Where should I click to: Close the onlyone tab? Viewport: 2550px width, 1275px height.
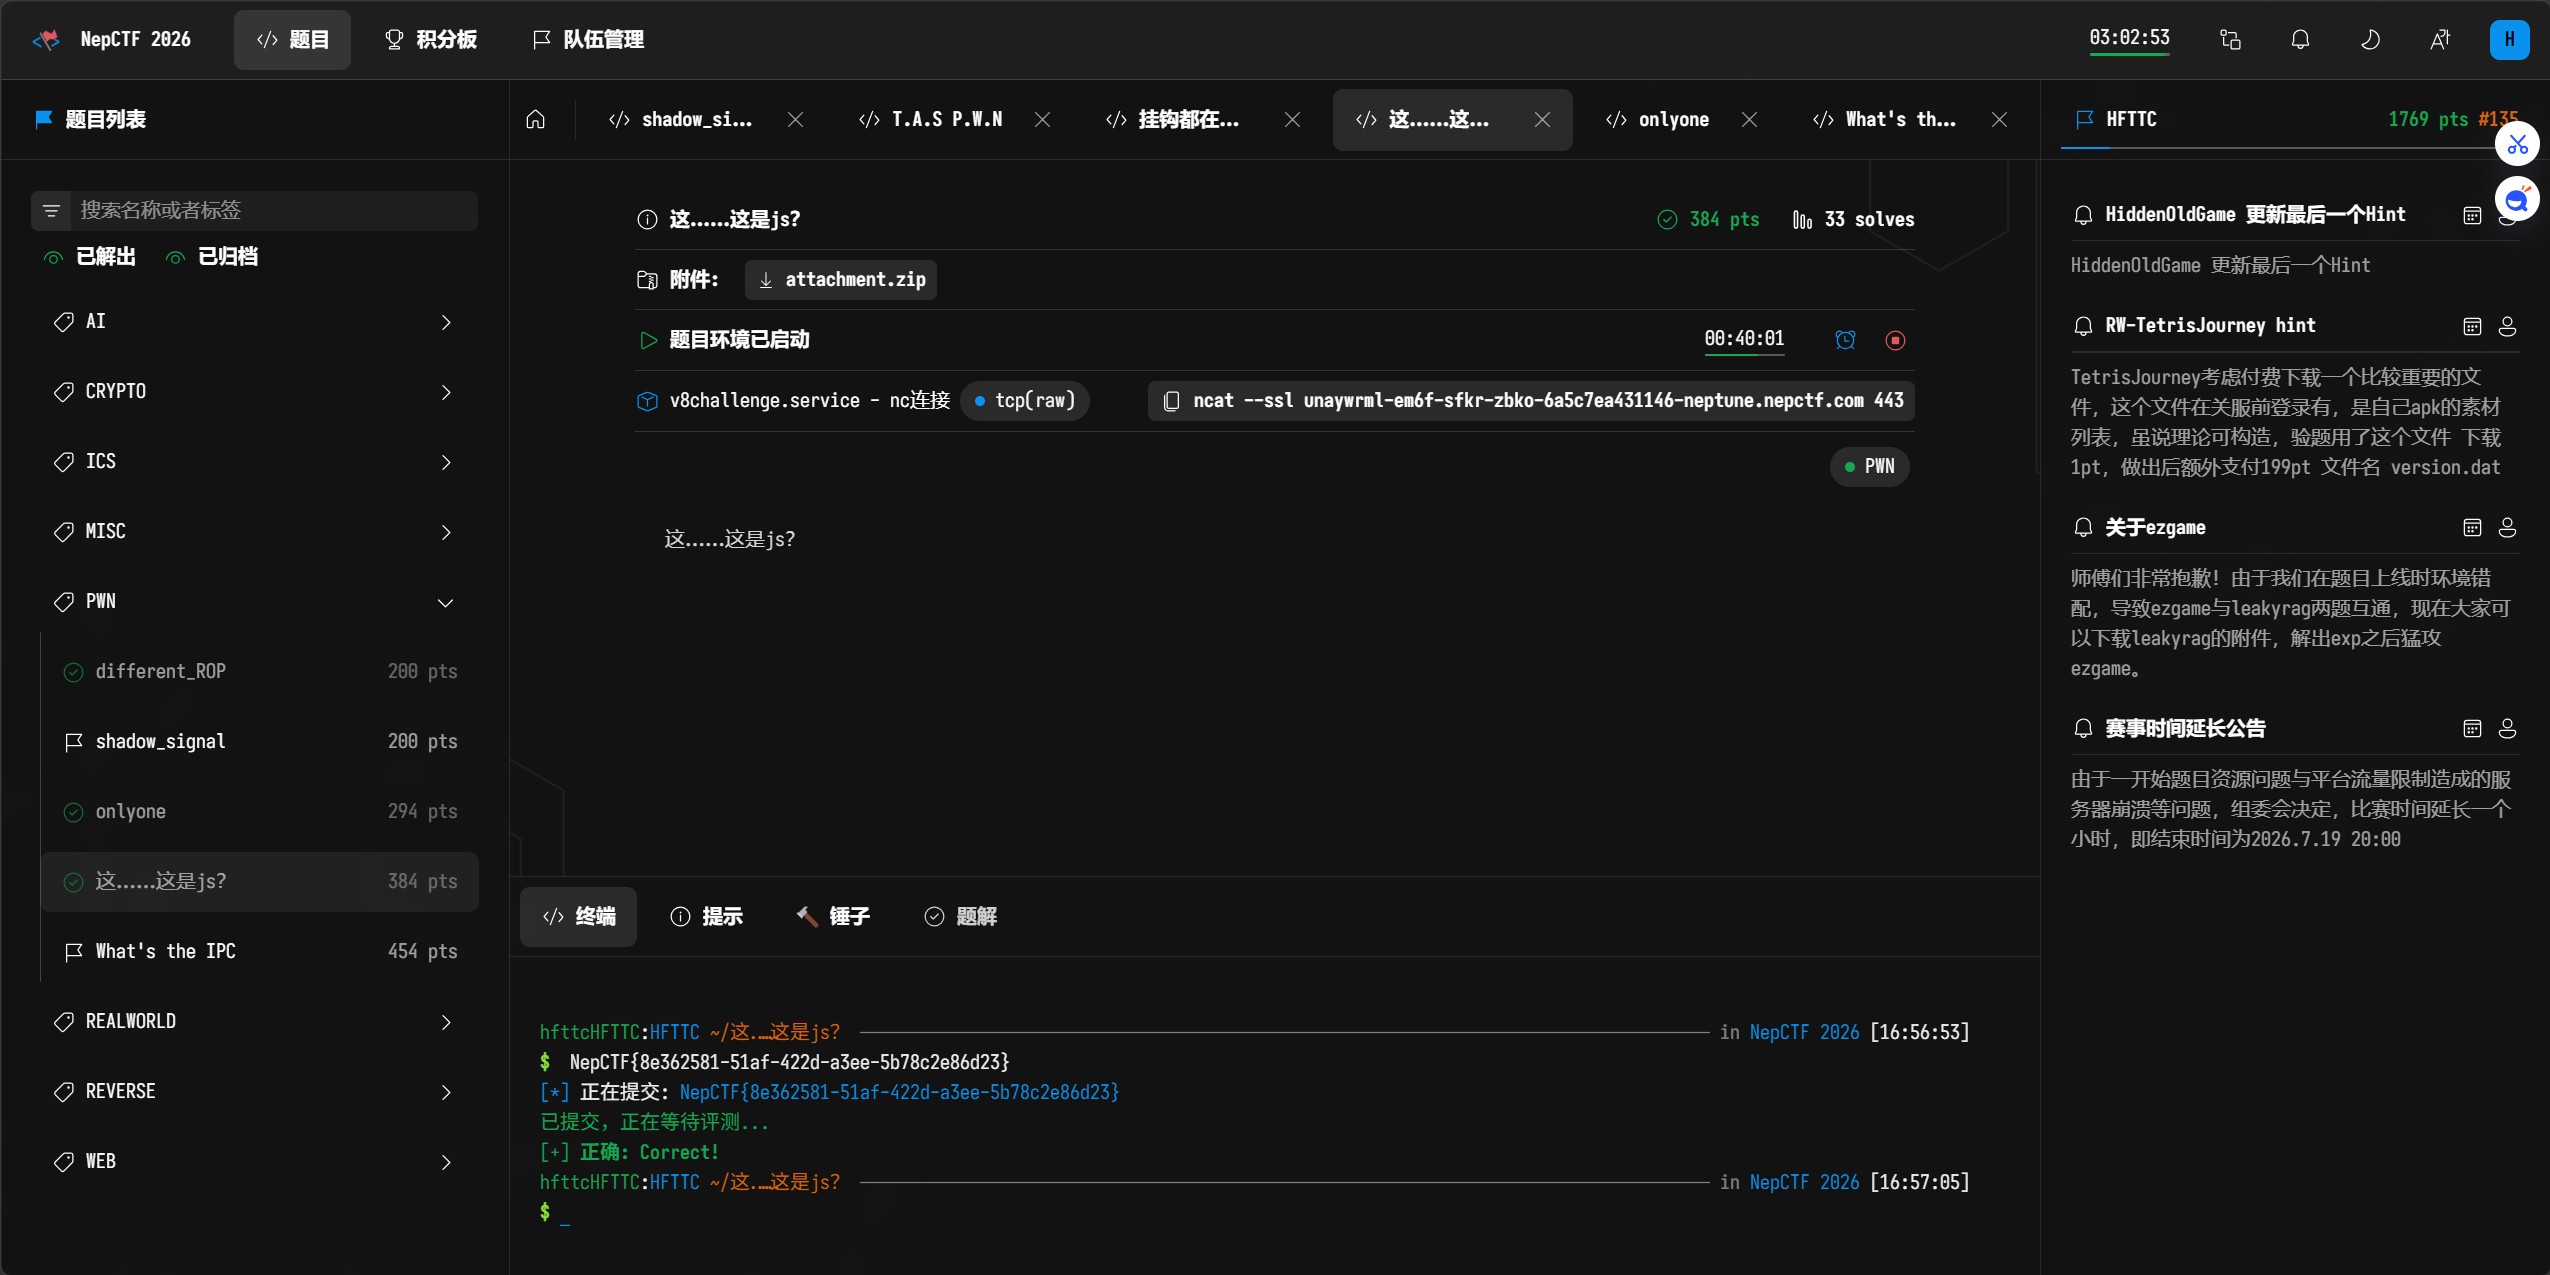coord(1749,120)
